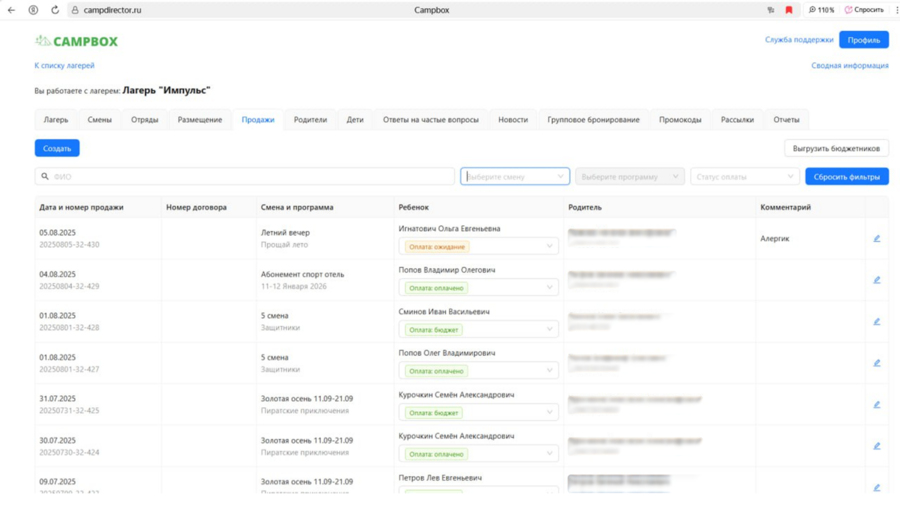
Task: Open the "Статус оплаты" filter dropdown
Action: (744, 177)
